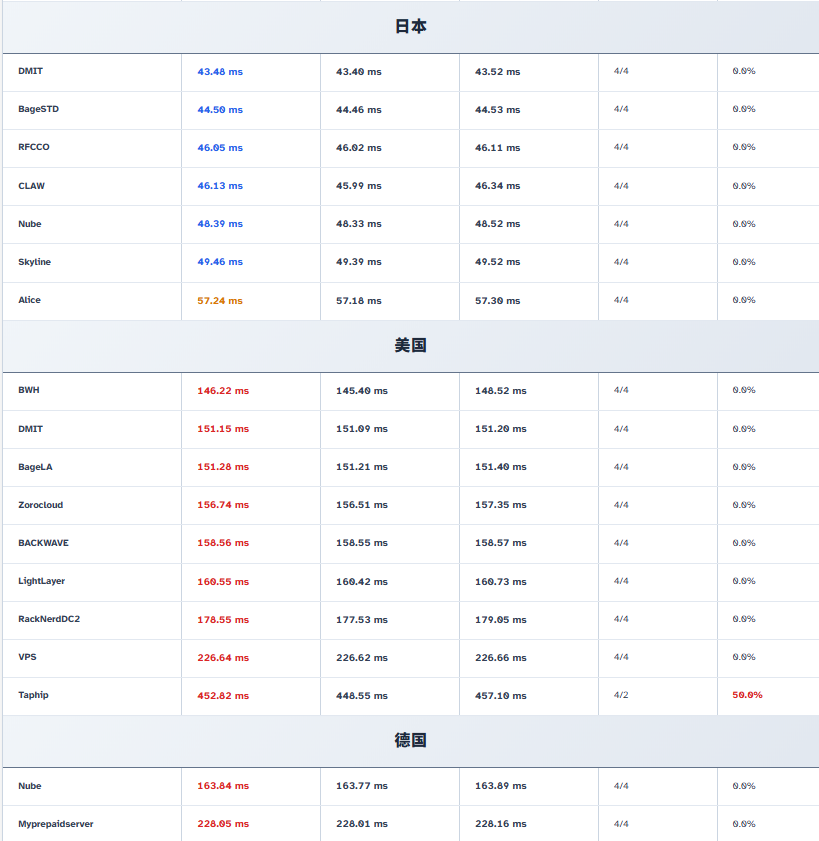The height and width of the screenshot is (841, 819).
Task: Click the 452.82 ms average latency
Action: [223, 696]
